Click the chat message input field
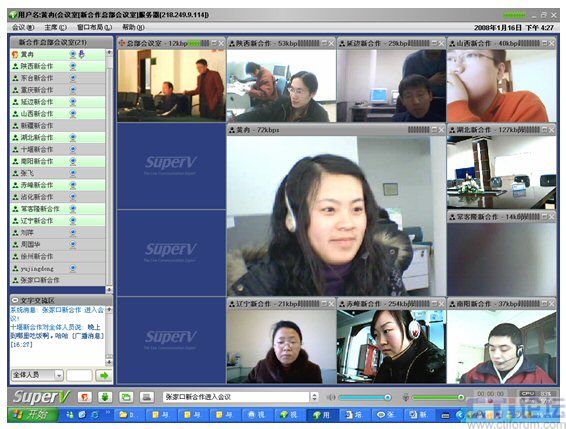Screen dimensions: 566x429 coord(79,376)
